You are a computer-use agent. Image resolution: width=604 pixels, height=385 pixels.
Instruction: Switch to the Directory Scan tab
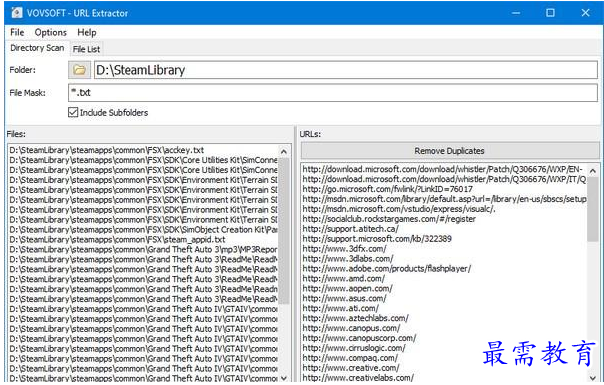37,48
